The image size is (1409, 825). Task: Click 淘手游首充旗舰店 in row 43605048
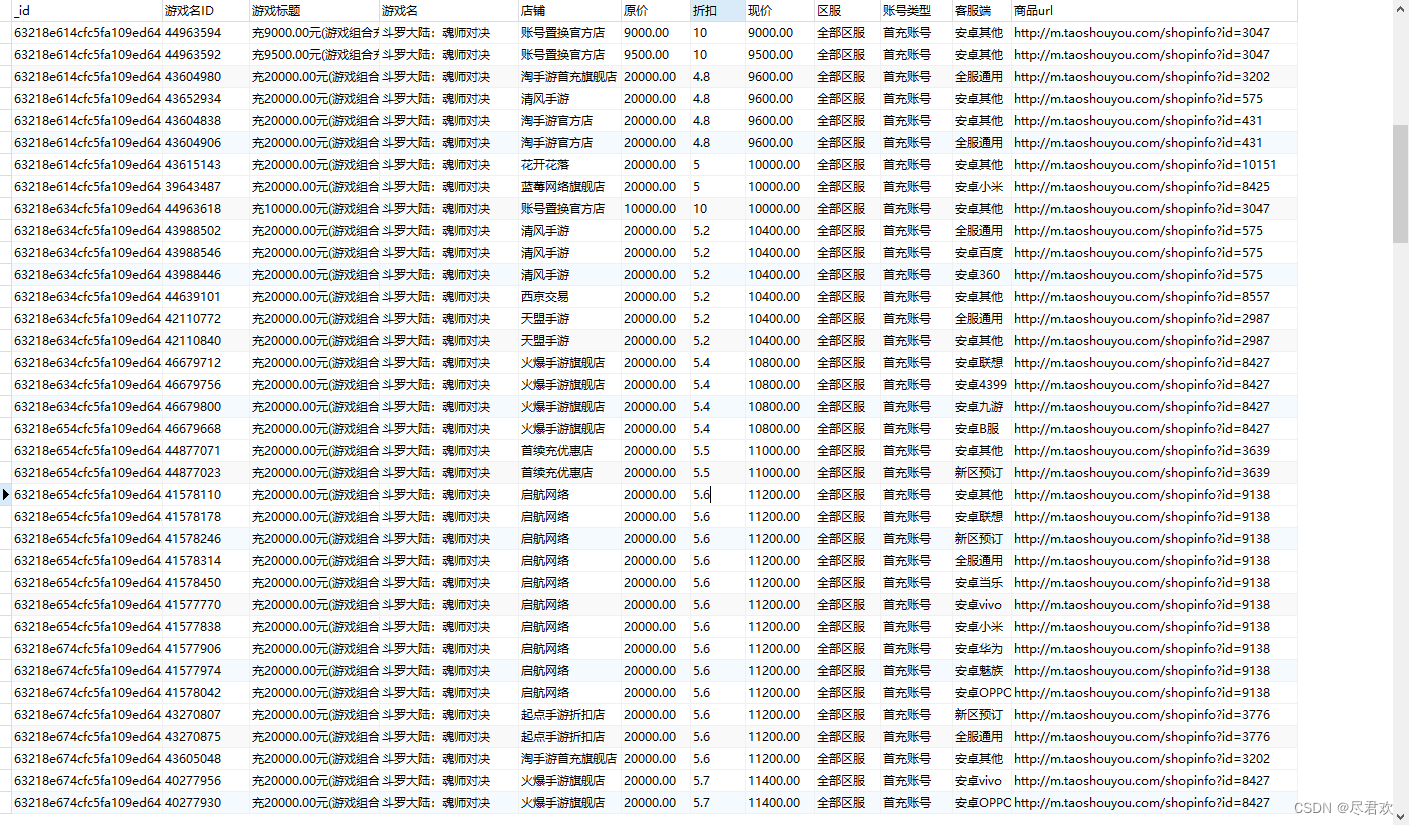pos(570,759)
